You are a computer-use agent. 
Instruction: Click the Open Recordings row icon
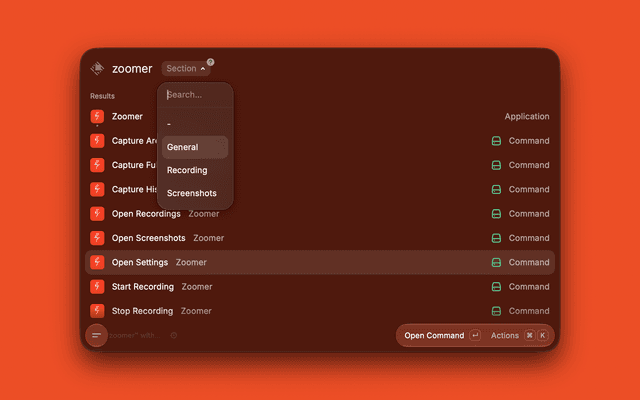point(97,213)
